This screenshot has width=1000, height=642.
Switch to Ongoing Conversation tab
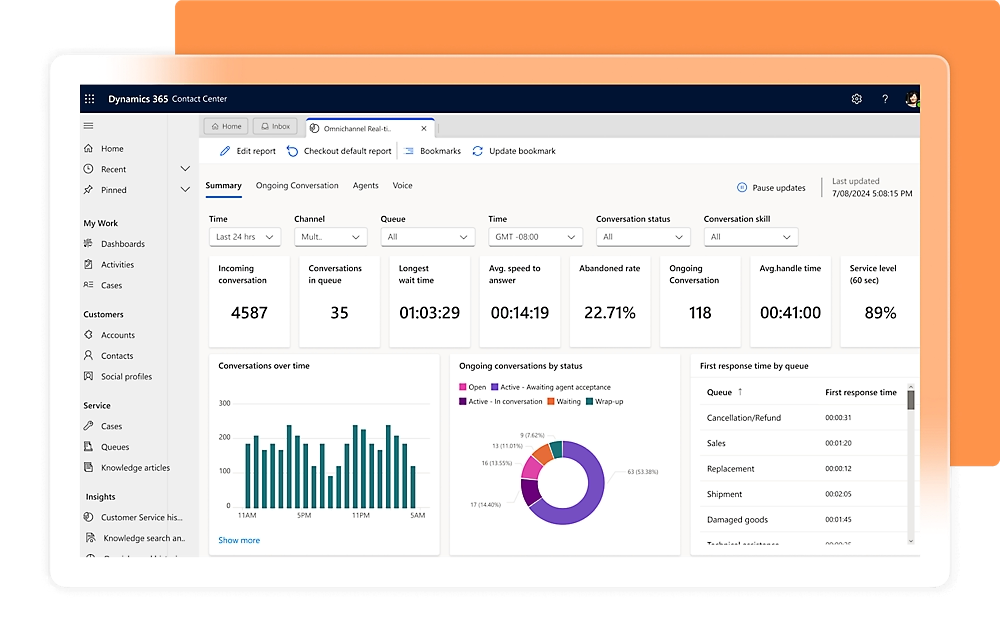pyautogui.click(x=297, y=186)
